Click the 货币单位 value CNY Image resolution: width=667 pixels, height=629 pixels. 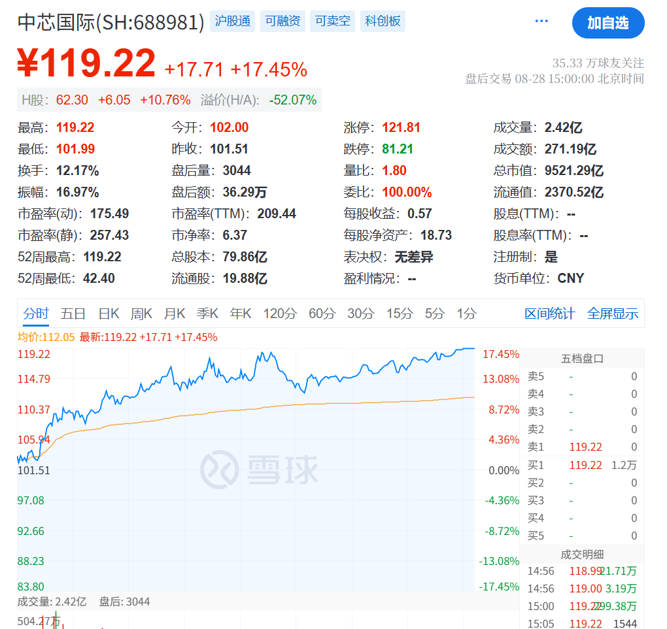point(571,279)
